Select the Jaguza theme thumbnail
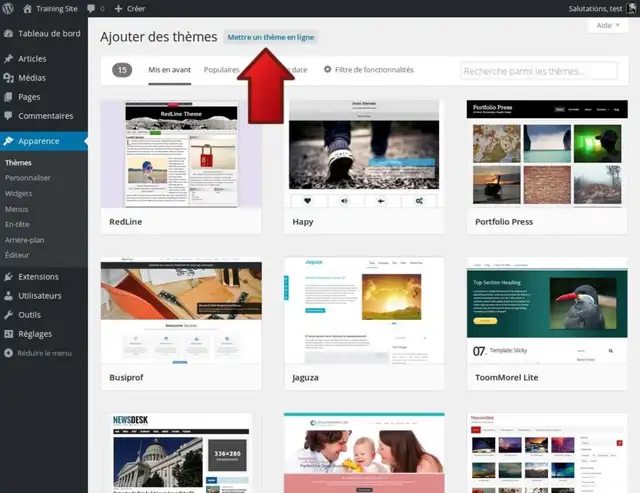The image size is (640, 493). (x=364, y=310)
